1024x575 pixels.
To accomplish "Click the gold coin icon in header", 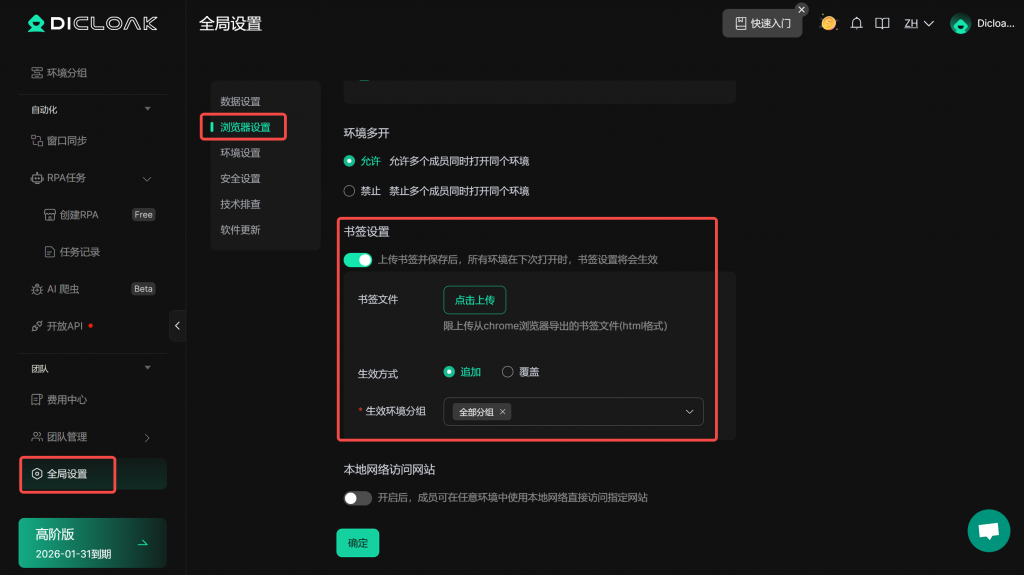I will [828, 23].
